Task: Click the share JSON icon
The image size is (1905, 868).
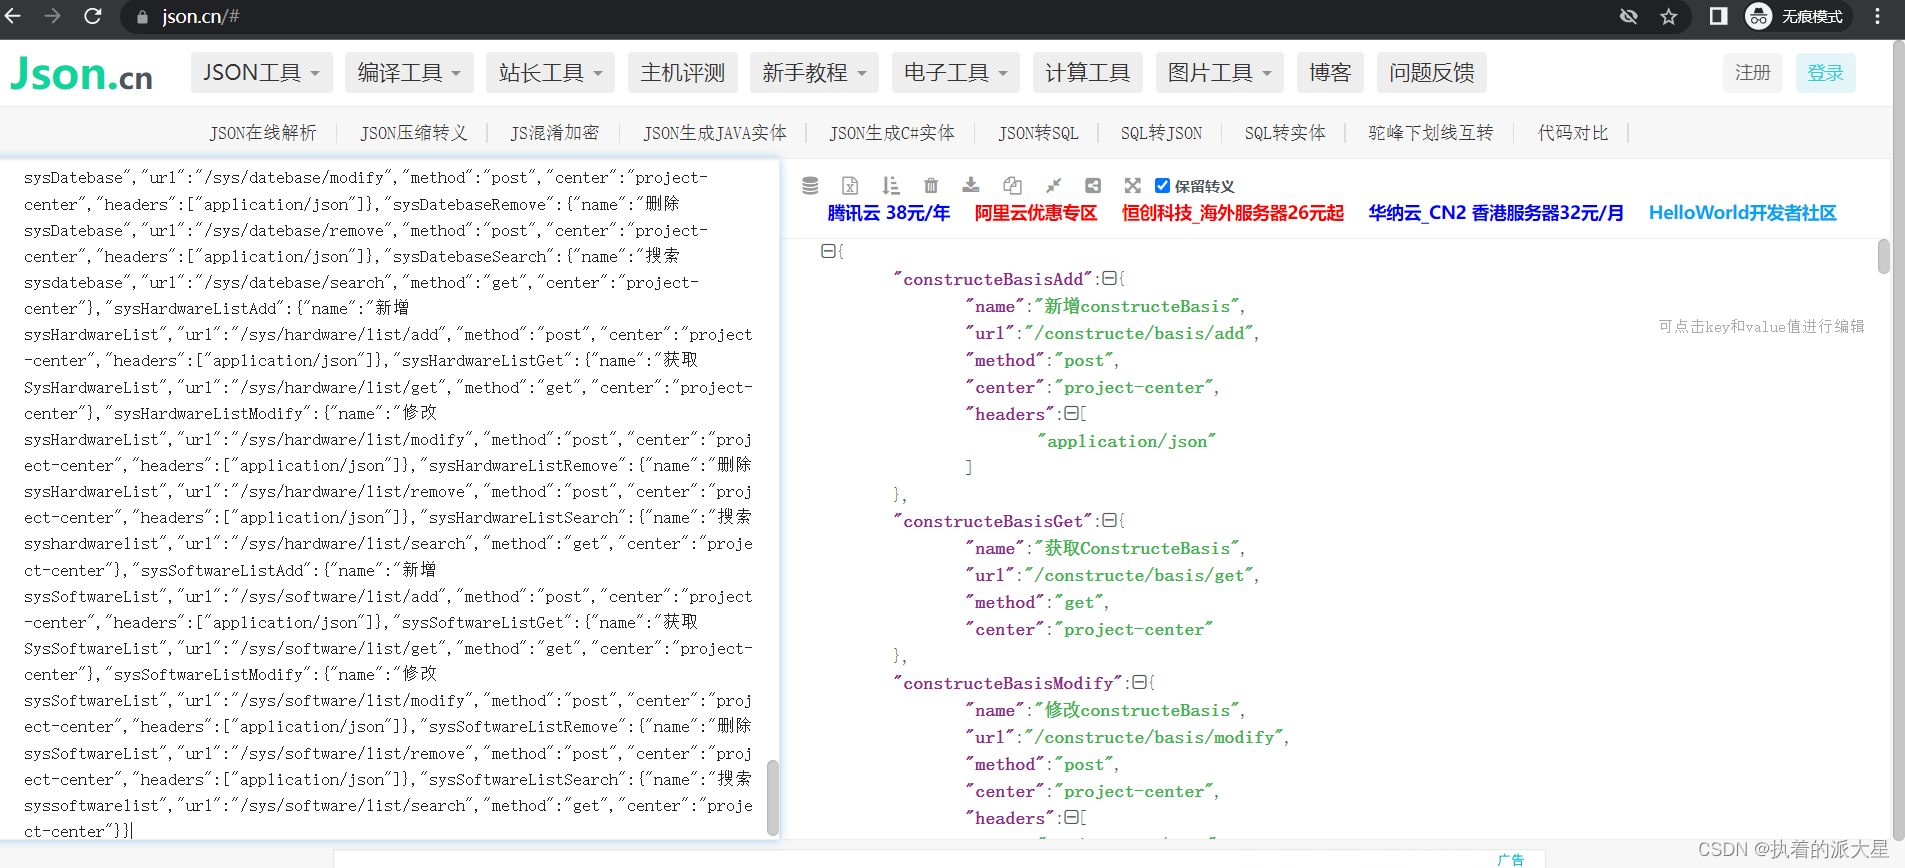Action: point(1093,185)
